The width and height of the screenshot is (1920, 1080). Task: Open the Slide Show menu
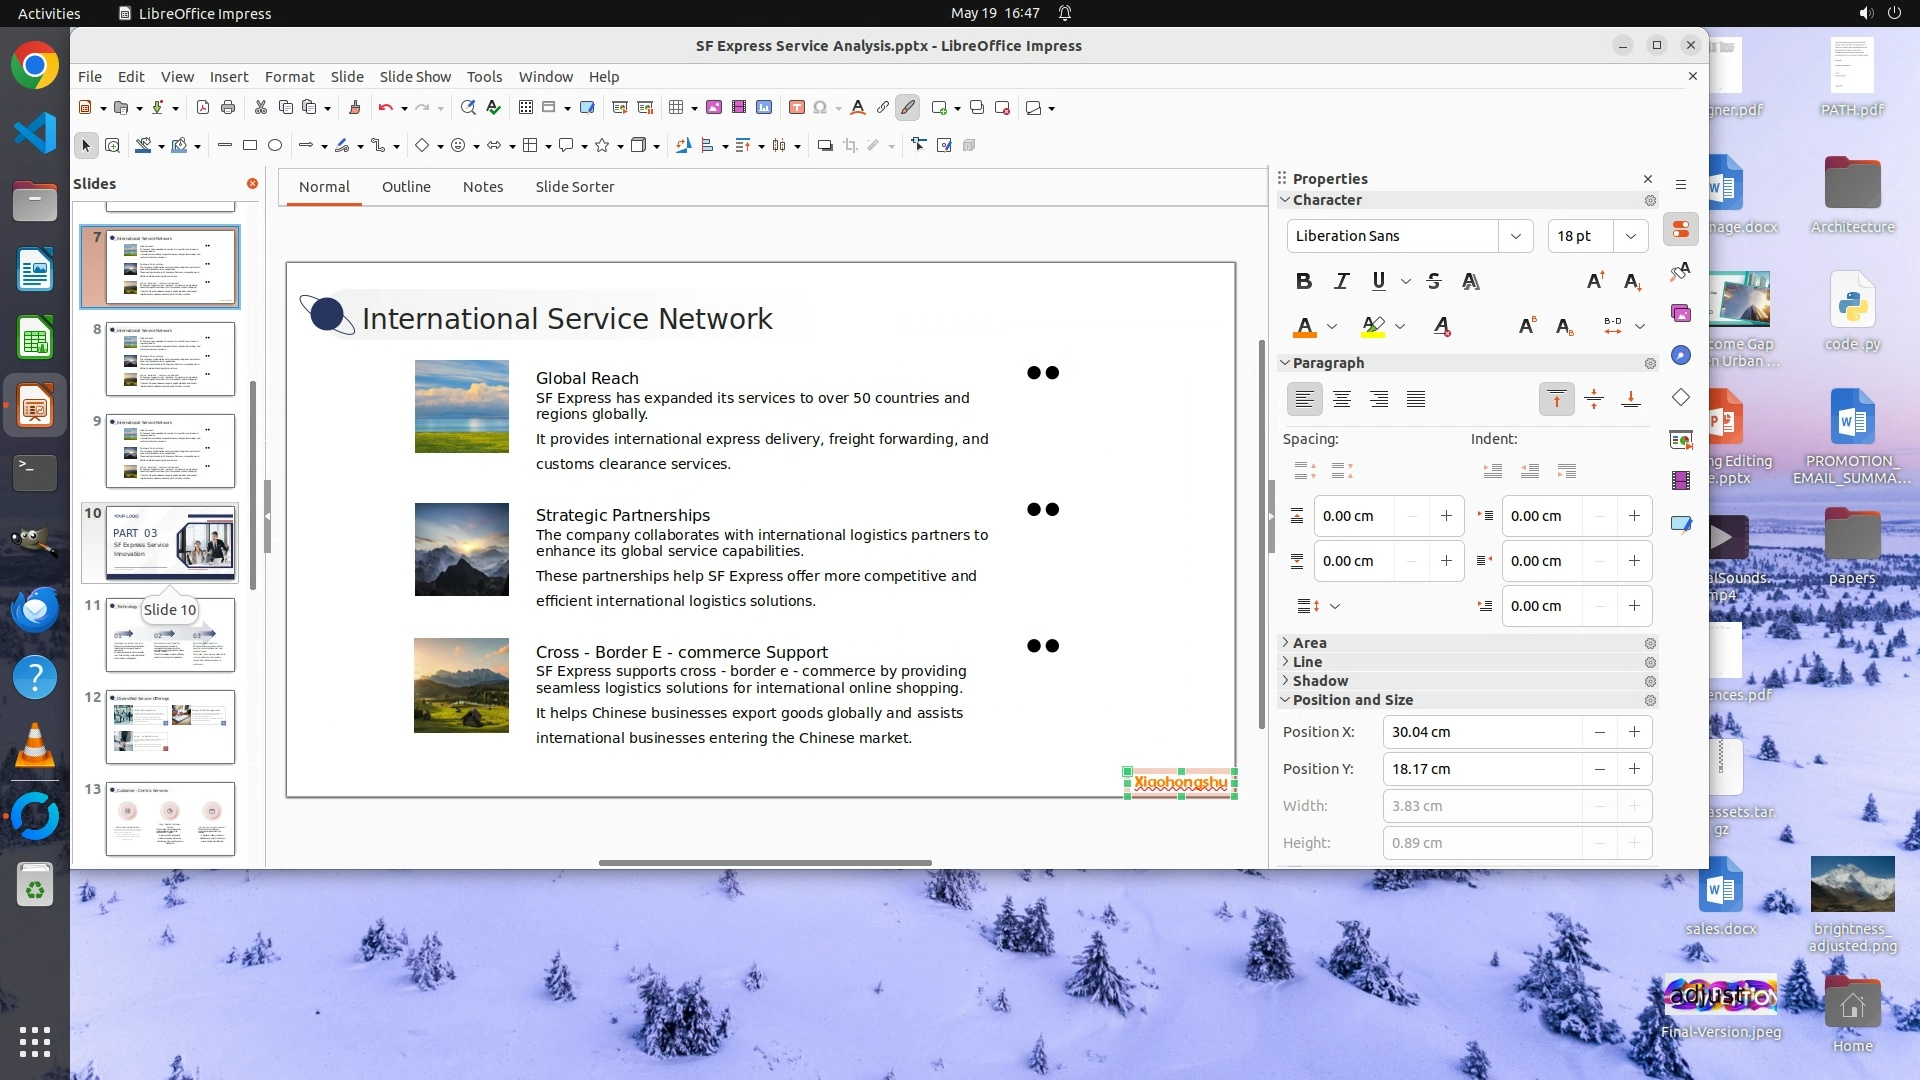pos(415,76)
